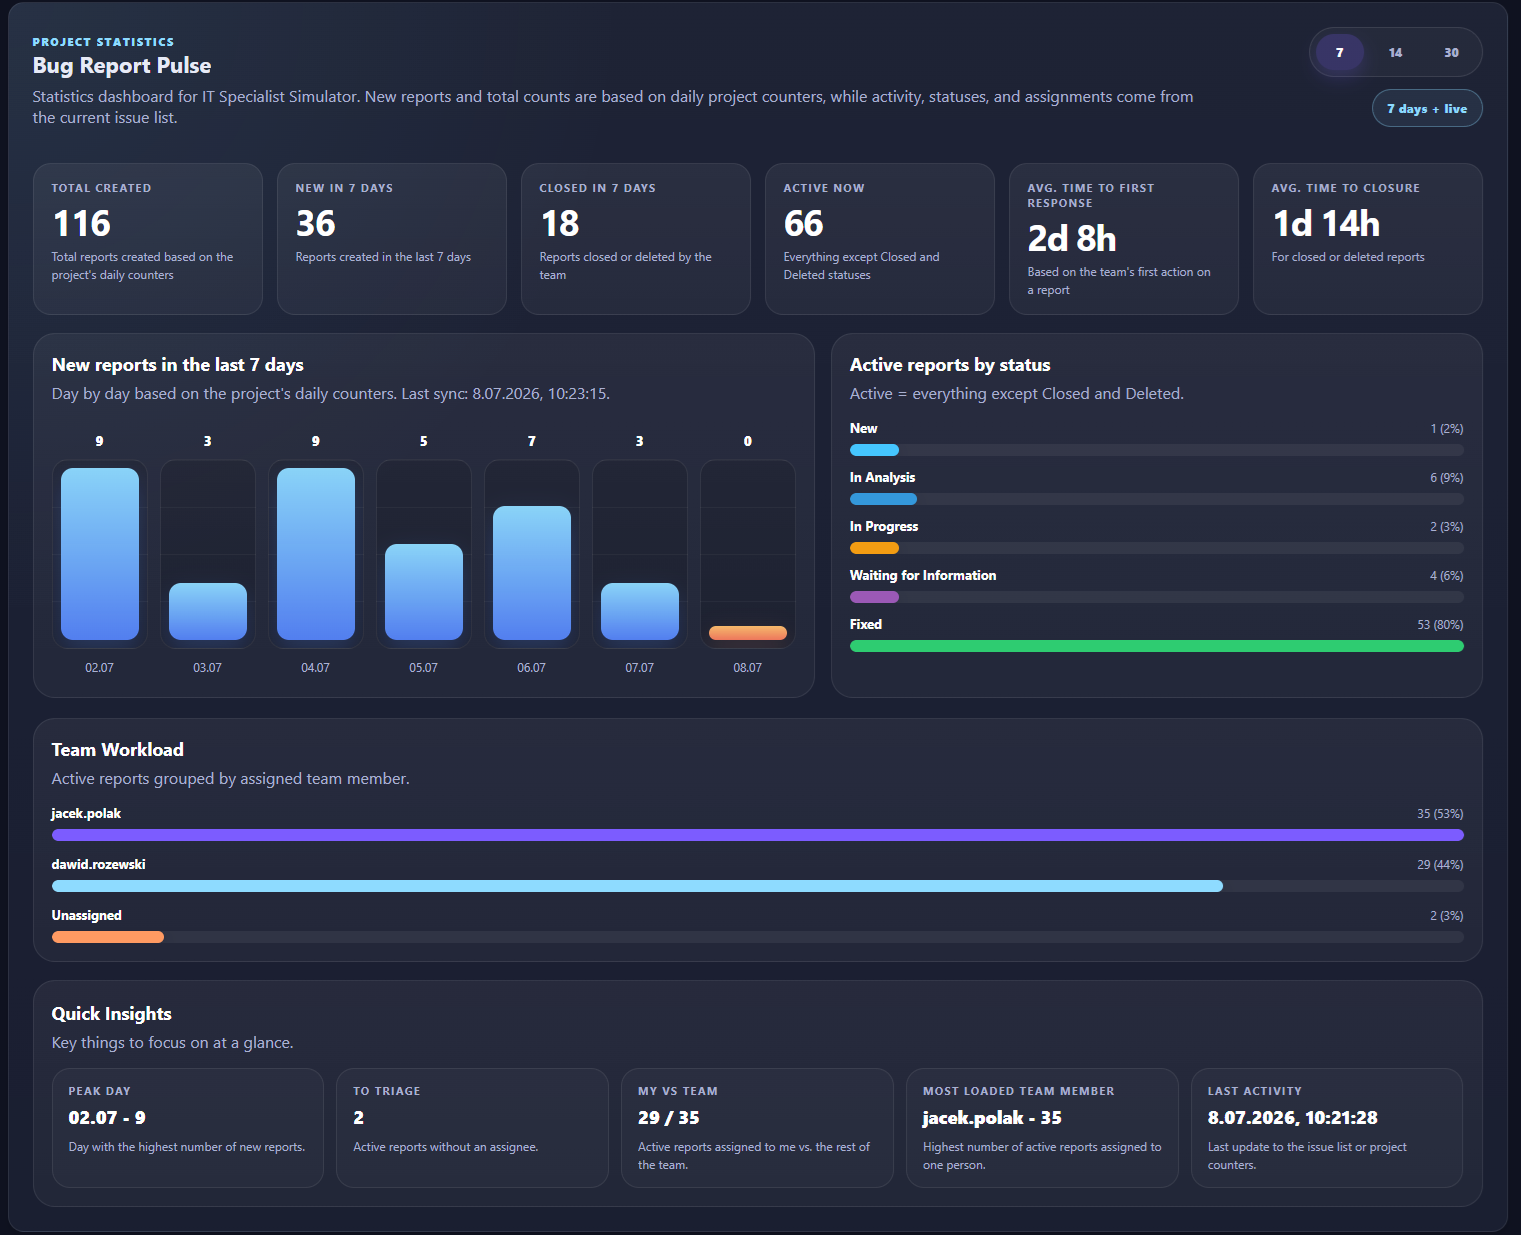
Task: Click dawid.rozewski workload bar
Action: click(x=637, y=886)
